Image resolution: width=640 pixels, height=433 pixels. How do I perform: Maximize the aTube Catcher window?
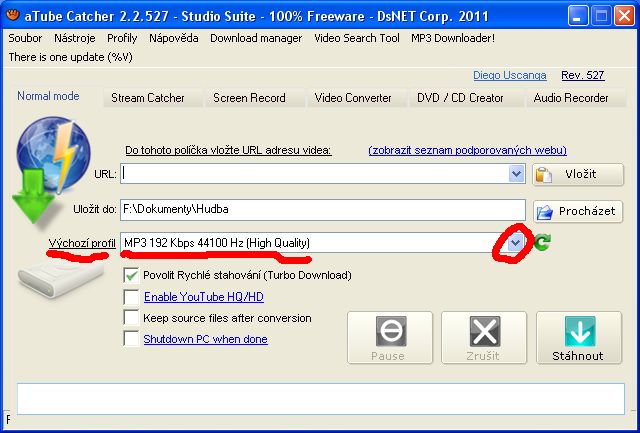click(601, 16)
